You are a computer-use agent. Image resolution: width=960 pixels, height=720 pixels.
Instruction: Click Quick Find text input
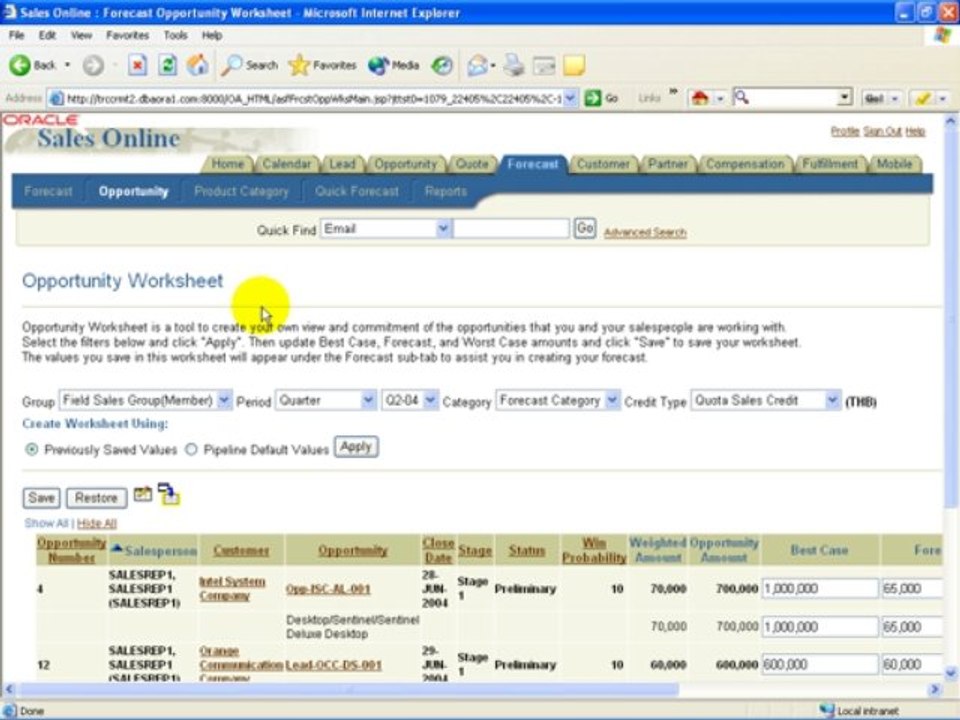511,228
